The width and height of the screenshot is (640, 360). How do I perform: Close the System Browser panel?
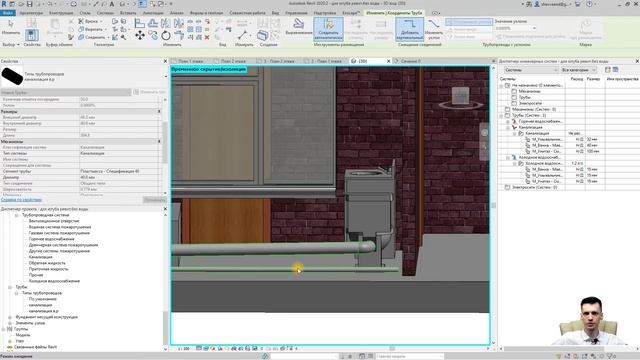637,61
